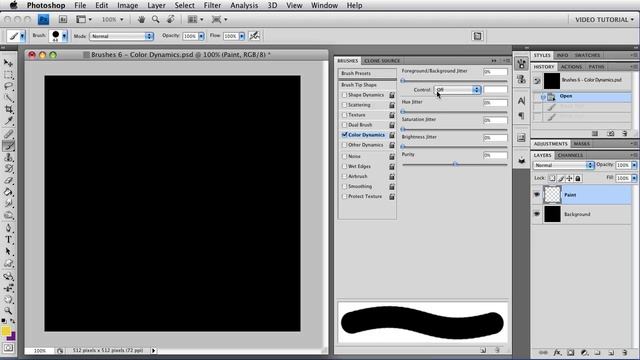640x360 pixels.
Task: Click the airbrush icon in options bar
Action: point(255,36)
